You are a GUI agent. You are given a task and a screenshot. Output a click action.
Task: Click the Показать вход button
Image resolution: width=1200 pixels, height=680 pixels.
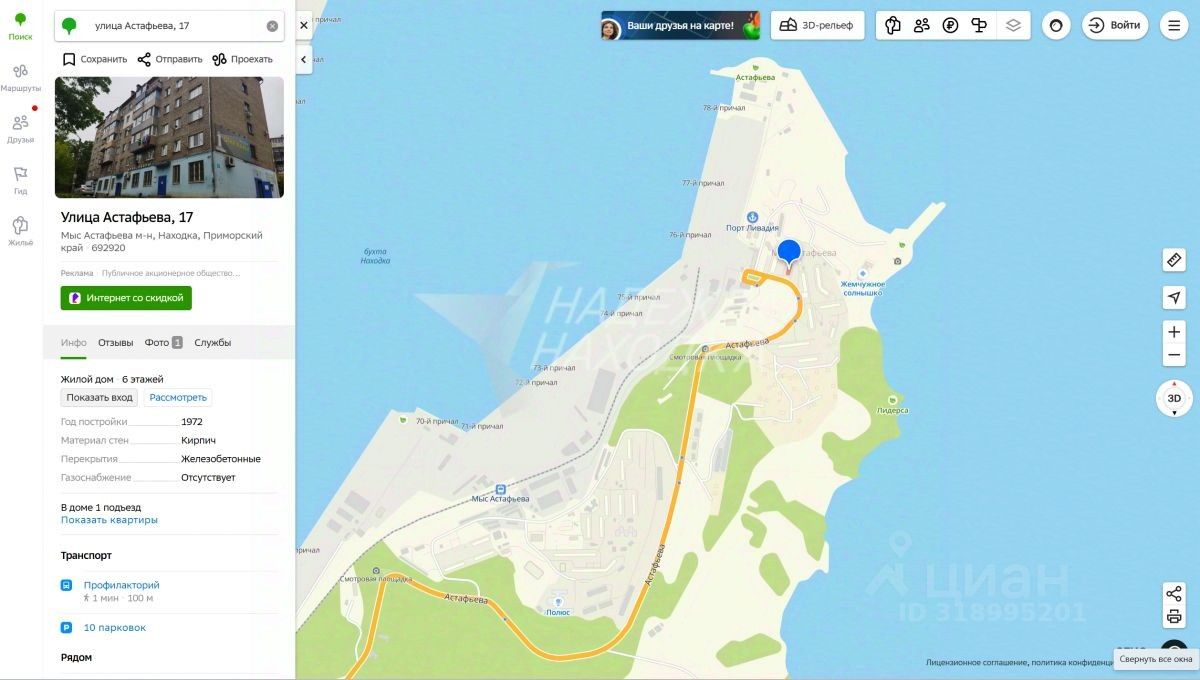pos(100,397)
